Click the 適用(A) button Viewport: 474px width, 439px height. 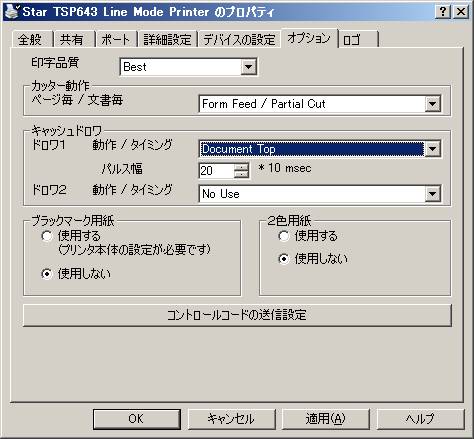(326, 419)
